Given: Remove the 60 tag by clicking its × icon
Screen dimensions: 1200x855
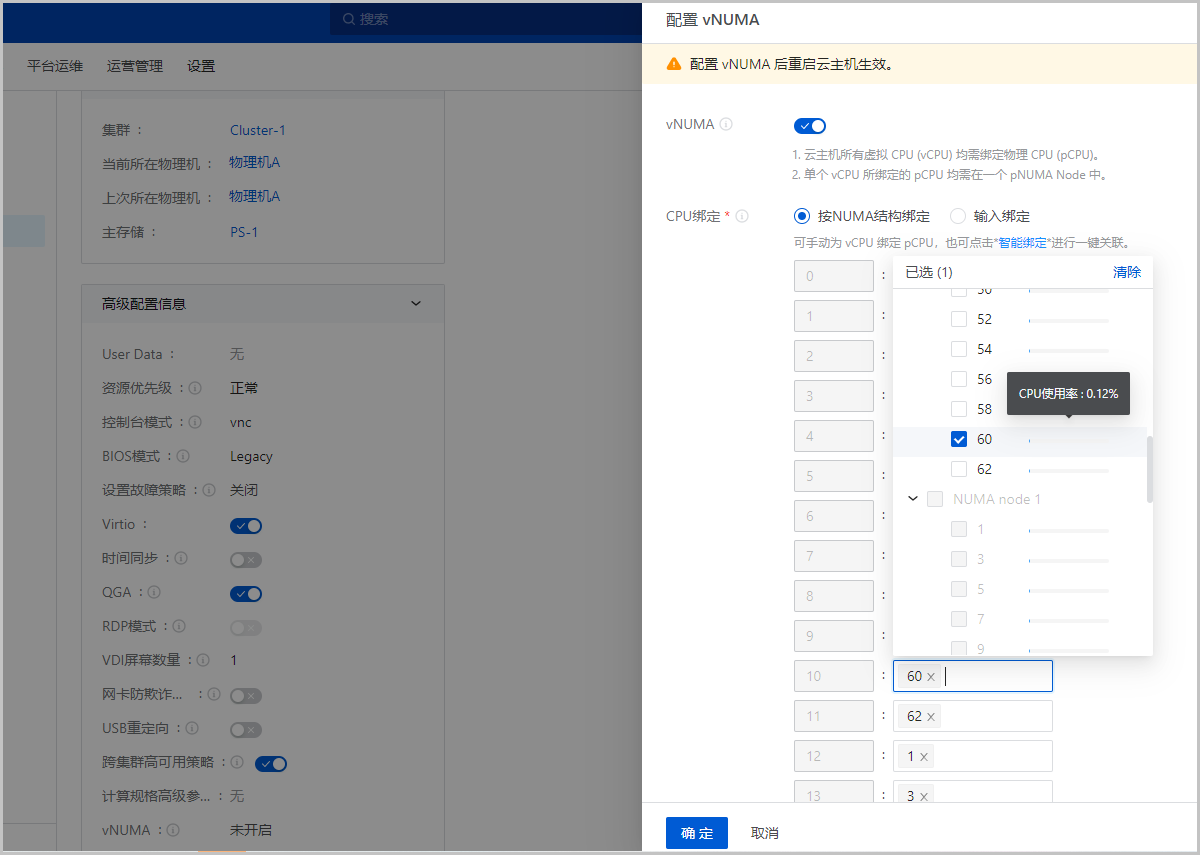Looking at the screenshot, I should click(x=931, y=676).
